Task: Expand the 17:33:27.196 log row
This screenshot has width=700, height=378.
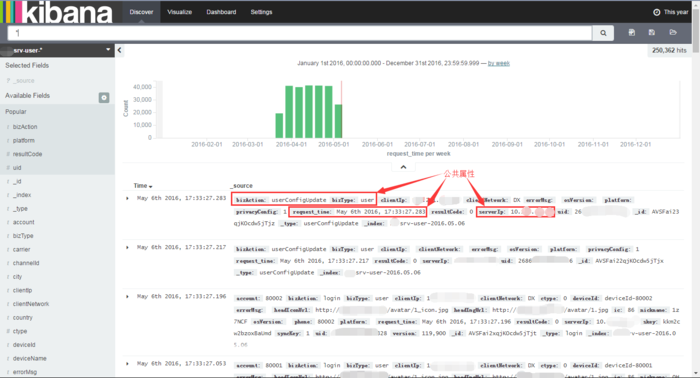Action: 127,296
